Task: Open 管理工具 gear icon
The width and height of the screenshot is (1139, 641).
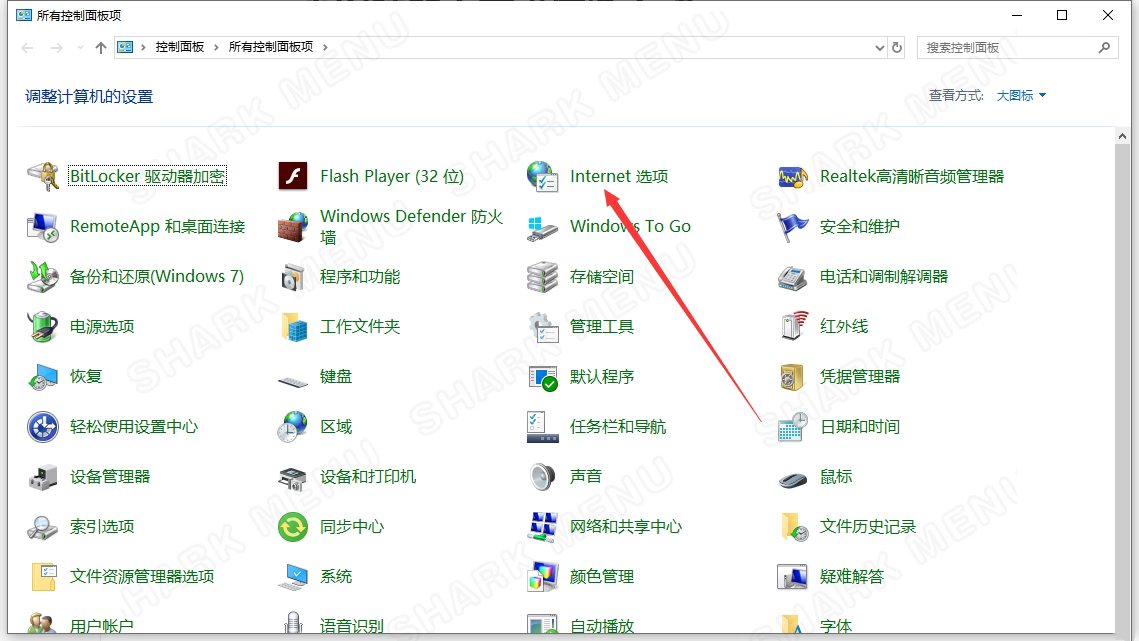Action: tap(543, 327)
